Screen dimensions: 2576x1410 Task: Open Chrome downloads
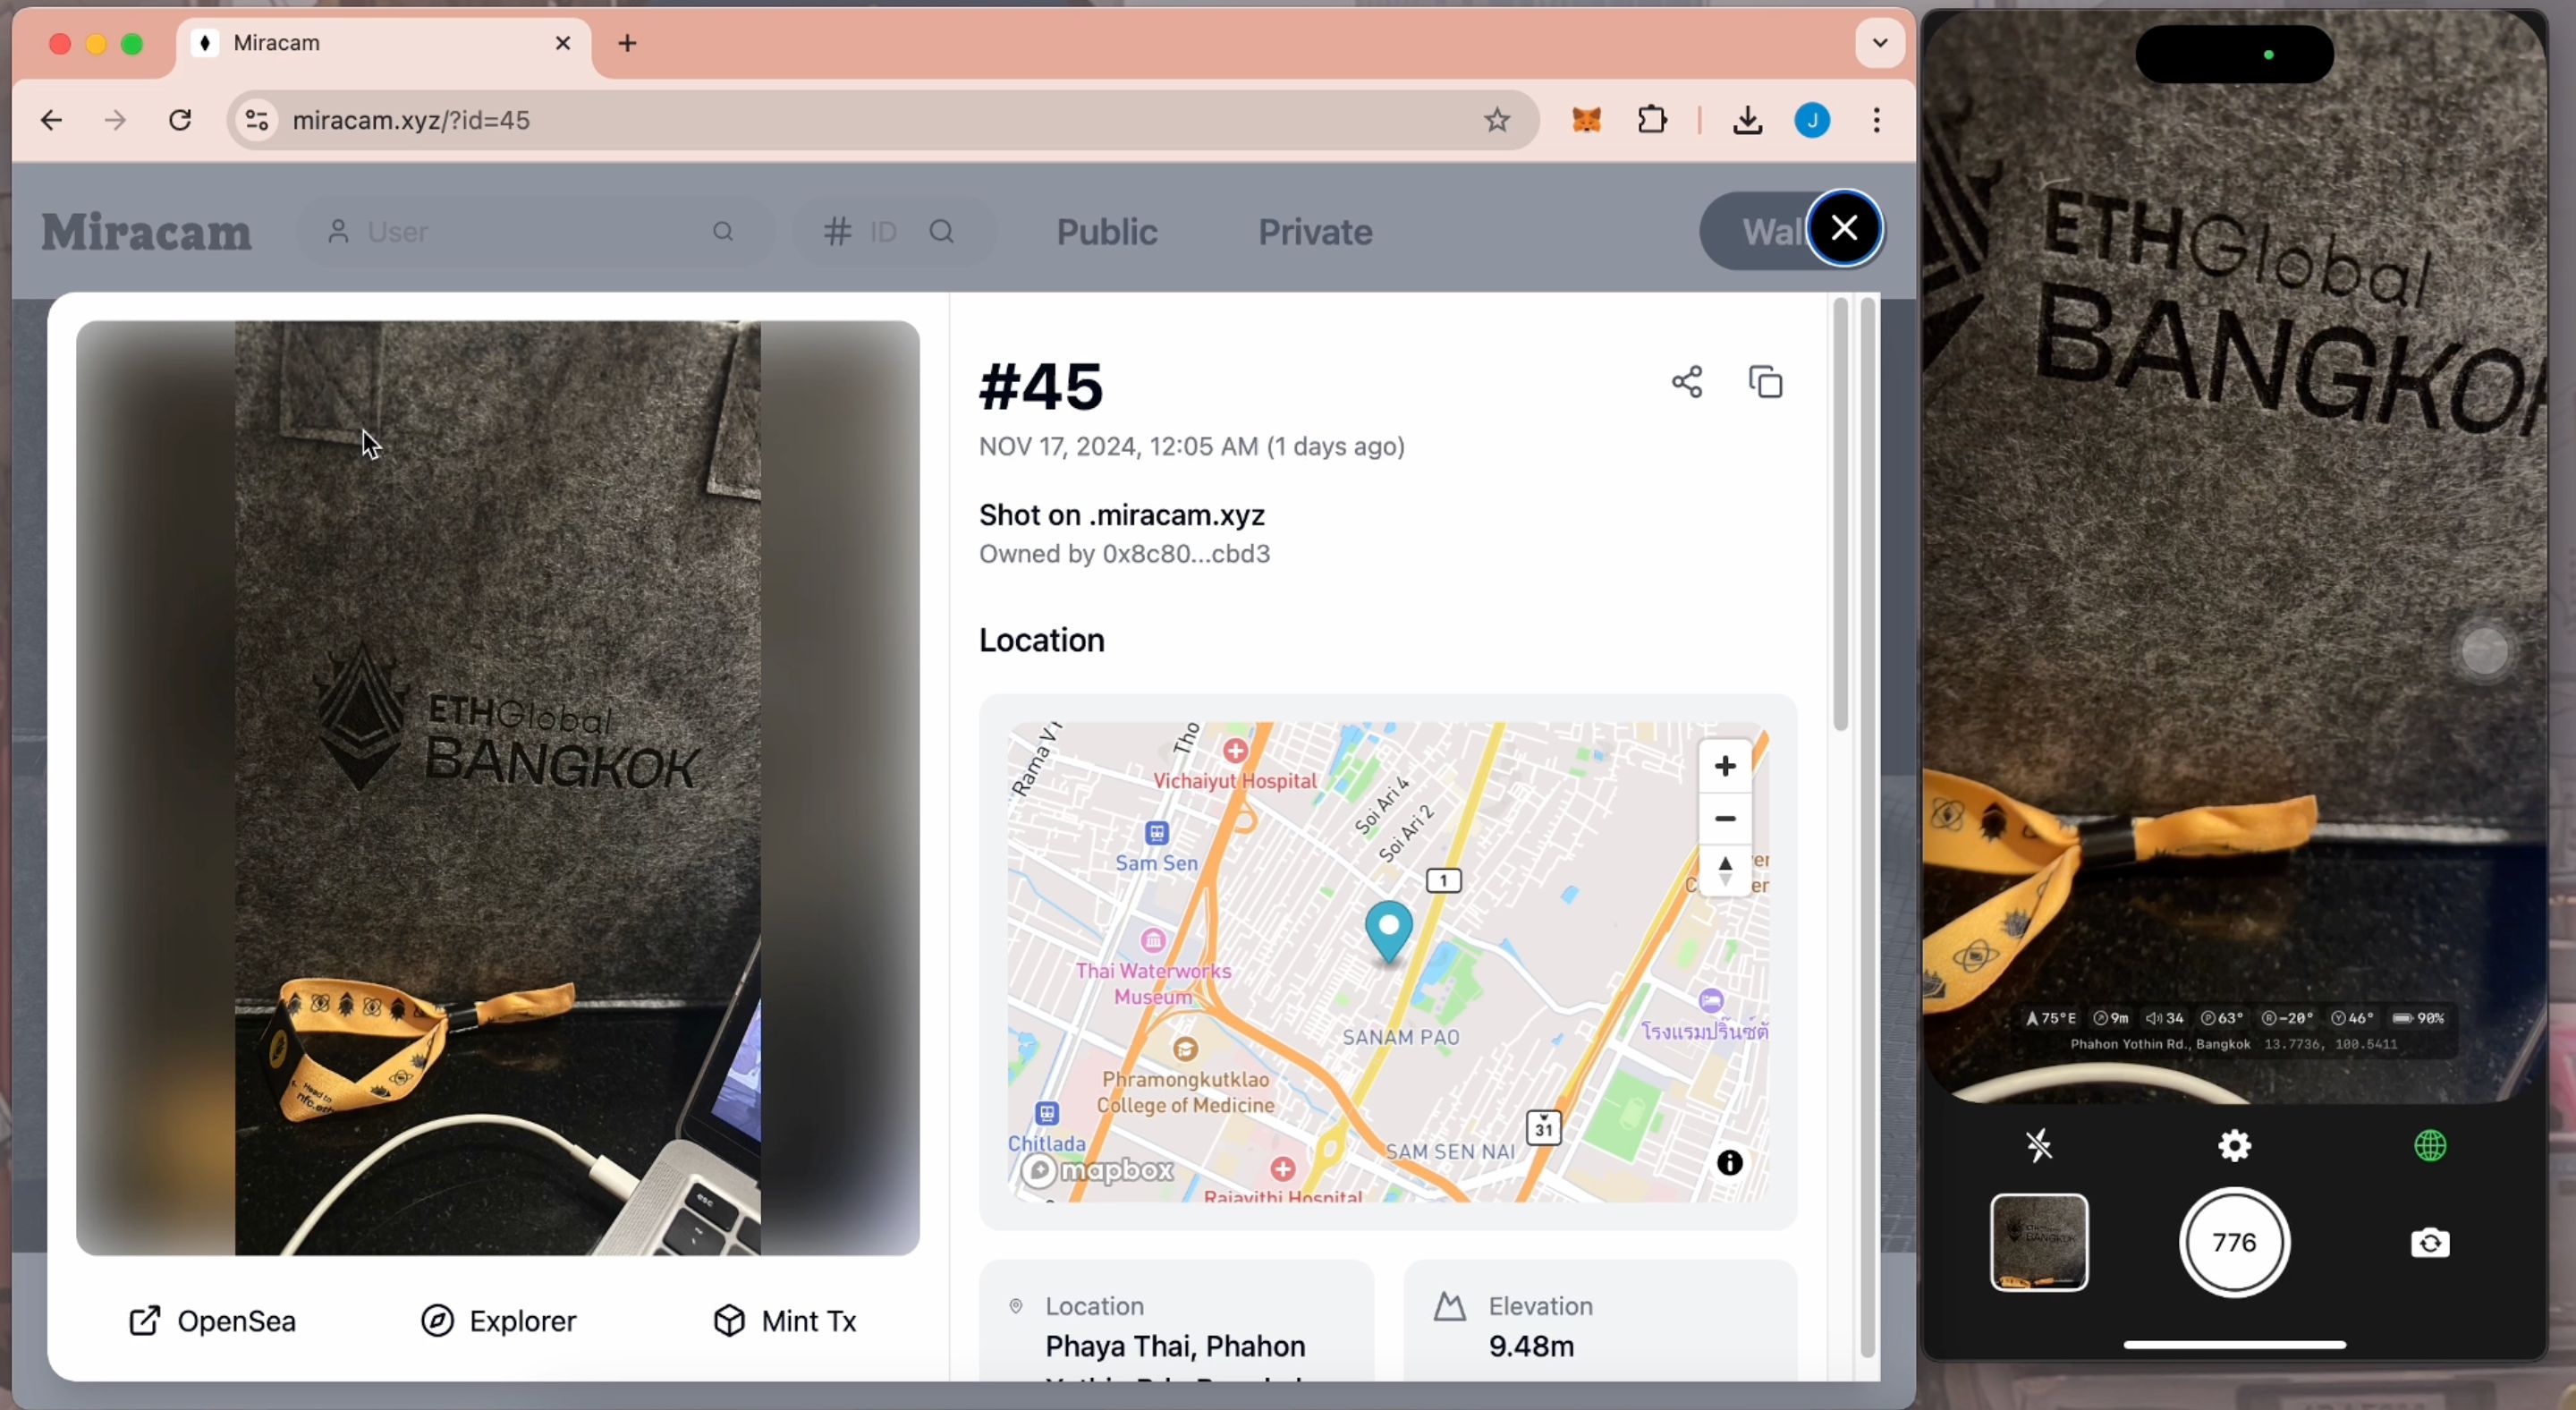1746,121
